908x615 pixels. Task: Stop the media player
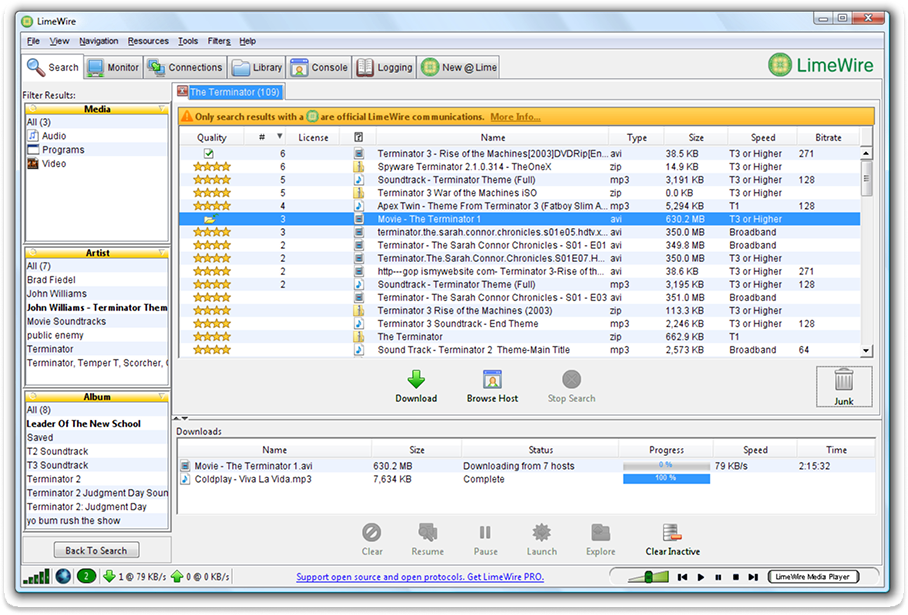pos(735,577)
